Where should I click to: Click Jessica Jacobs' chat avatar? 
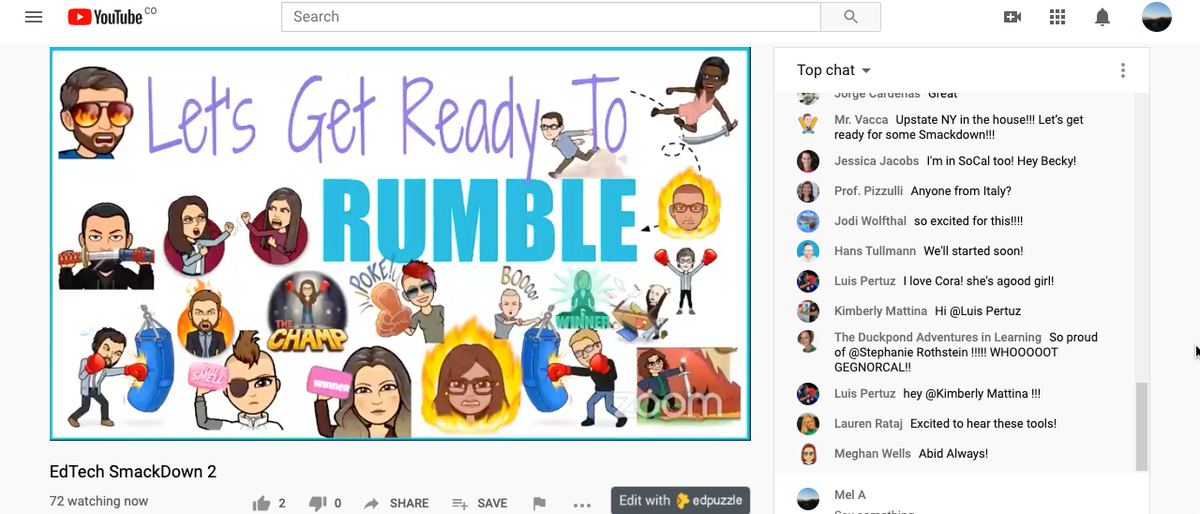coord(808,161)
